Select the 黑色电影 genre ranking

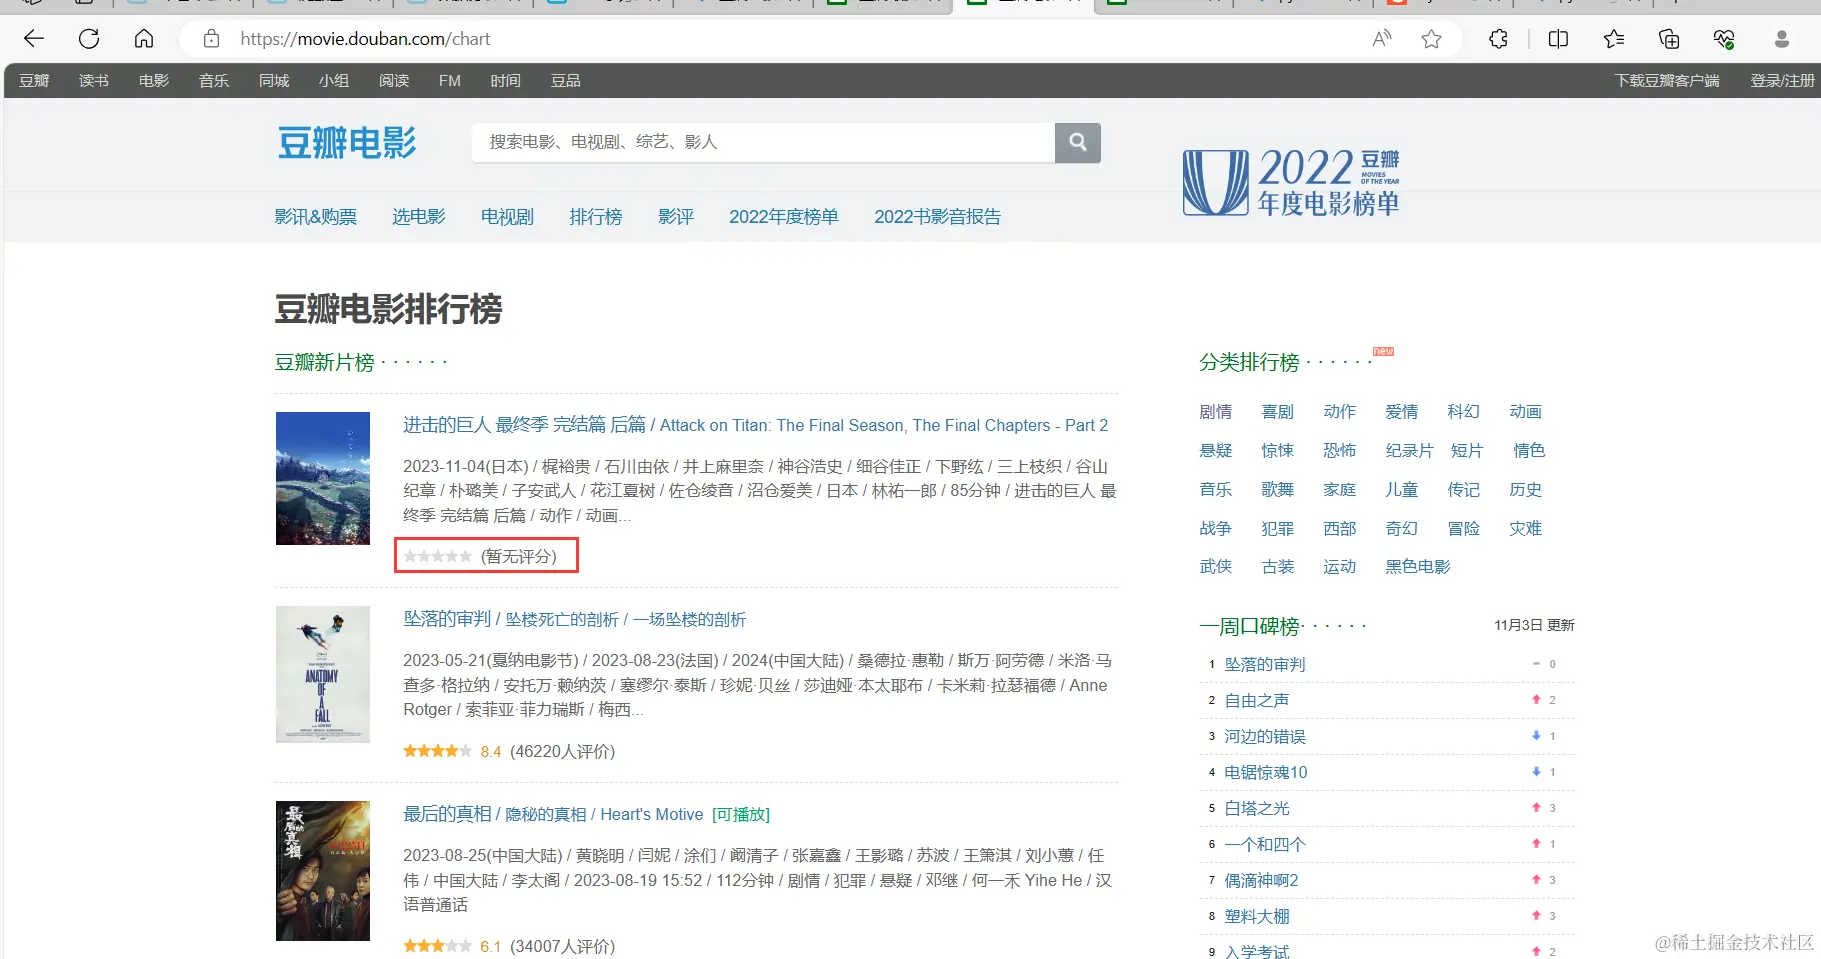pyautogui.click(x=1418, y=567)
